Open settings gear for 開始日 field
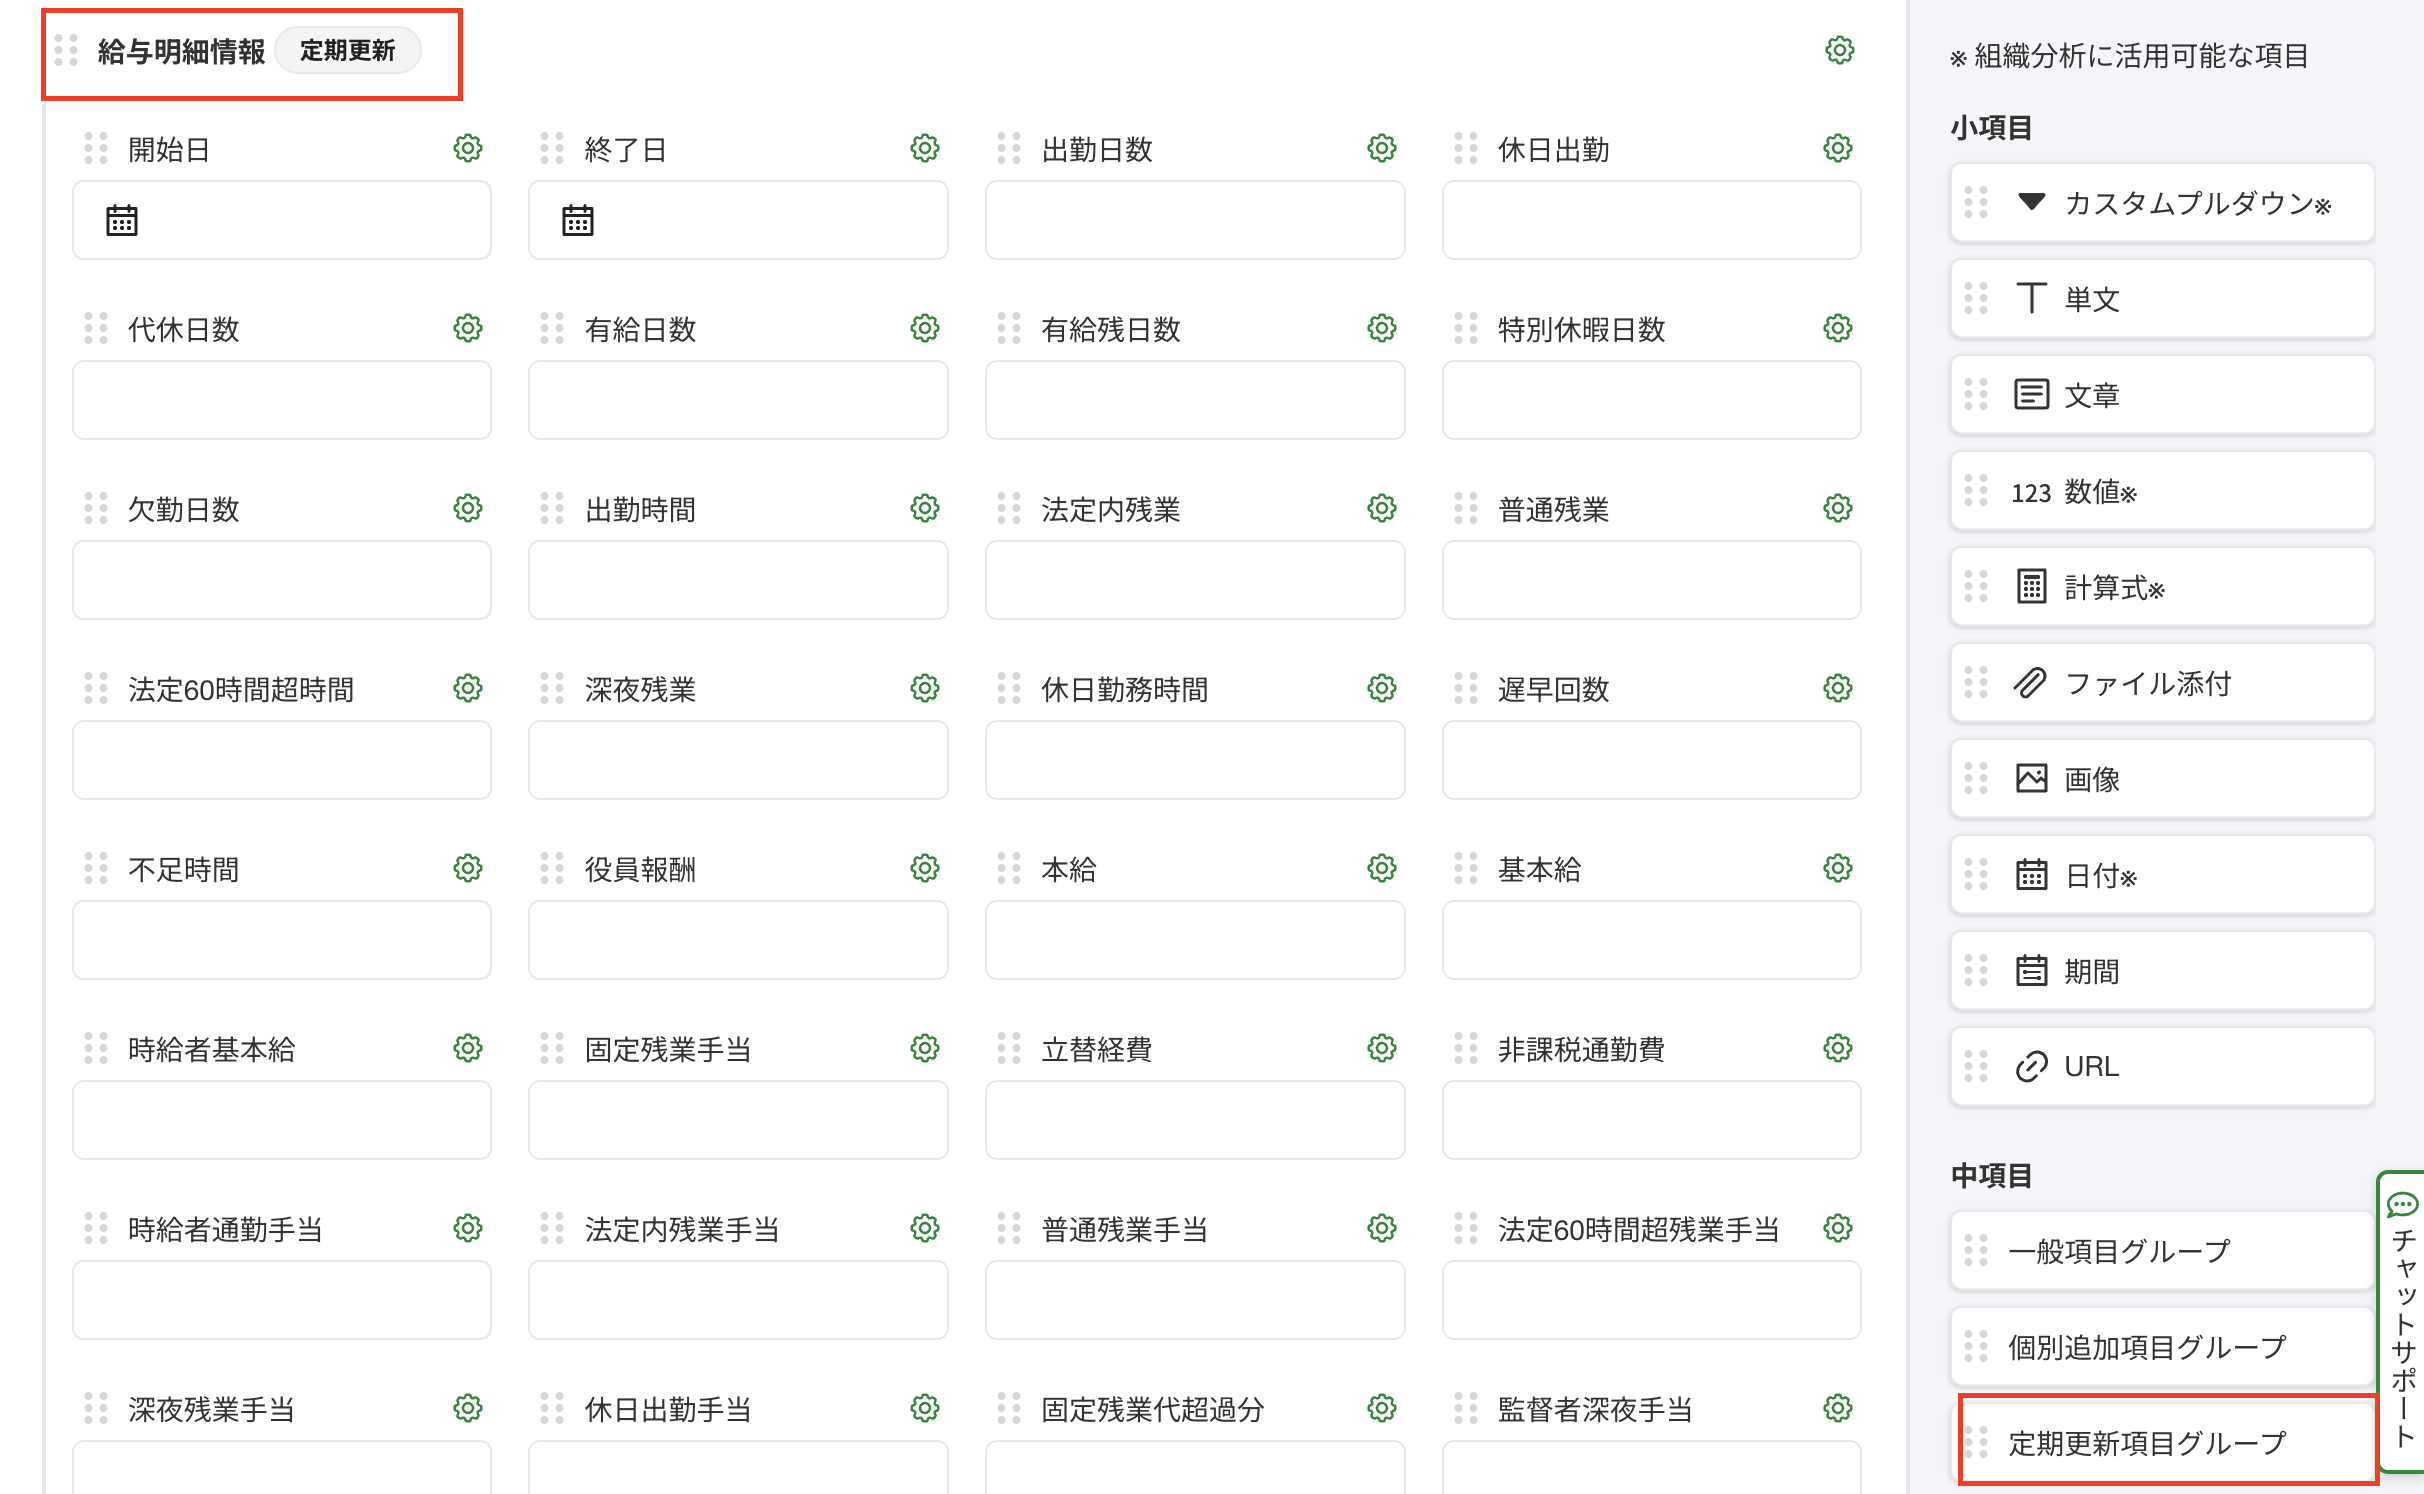This screenshot has height=1494, width=2424. pyautogui.click(x=467, y=149)
